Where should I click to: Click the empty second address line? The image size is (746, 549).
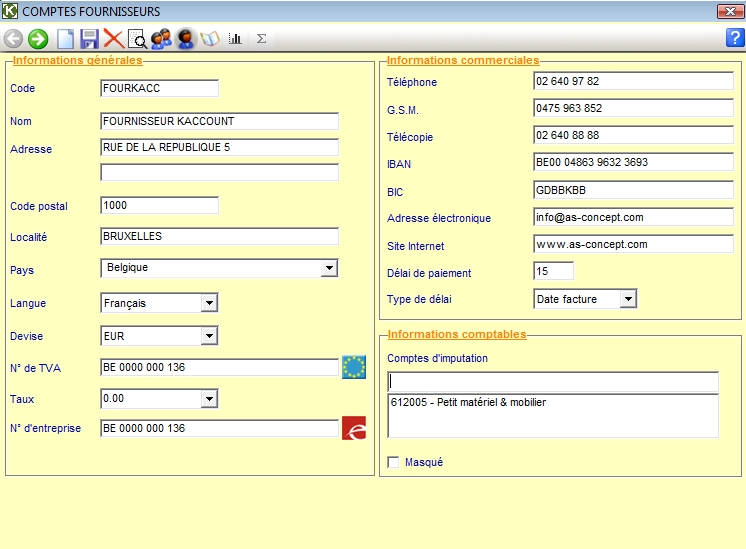[x=219, y=172]
